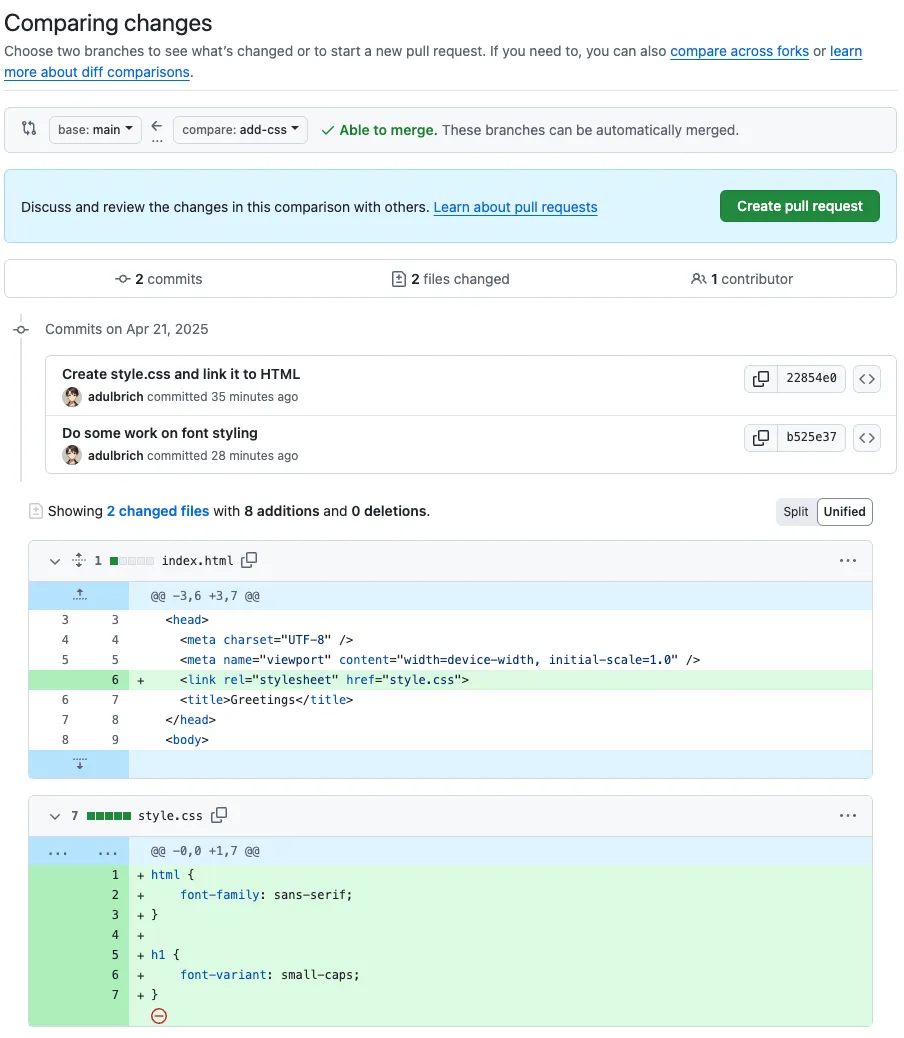Click the Create pull request button
The height and width of the screenshot is (1038, 904).
(799, 207)
